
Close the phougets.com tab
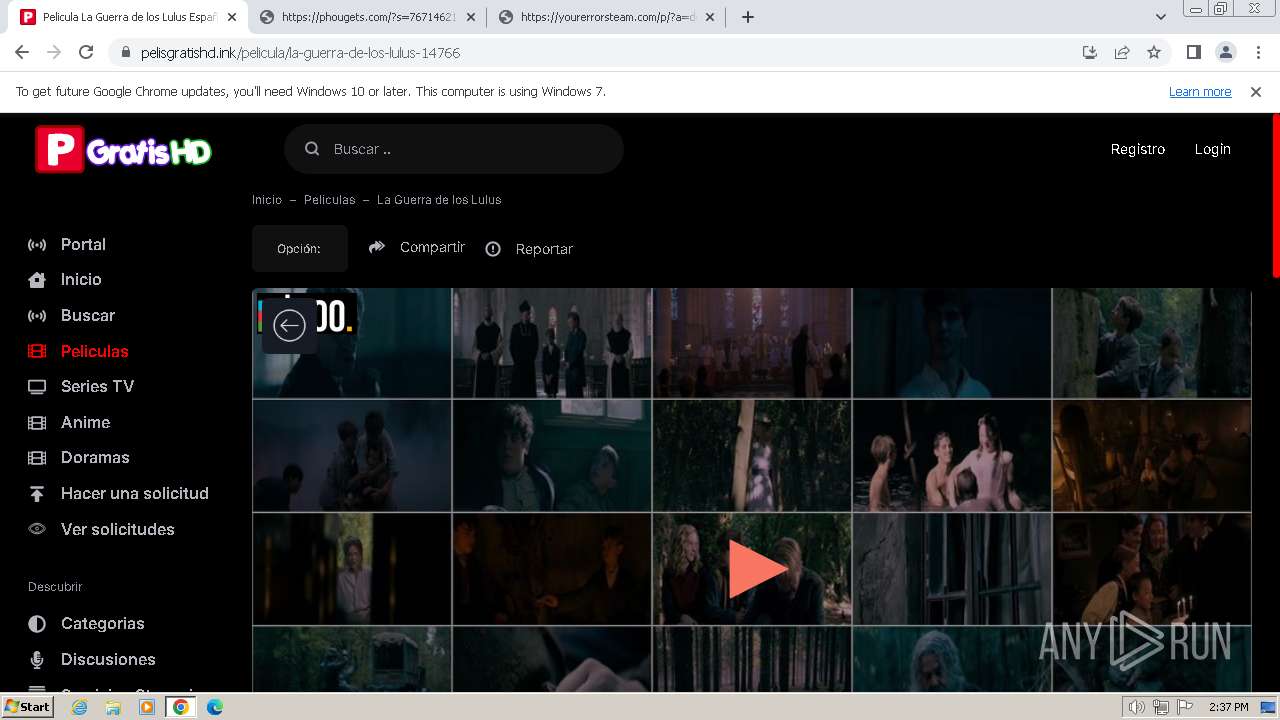[471, 17]
